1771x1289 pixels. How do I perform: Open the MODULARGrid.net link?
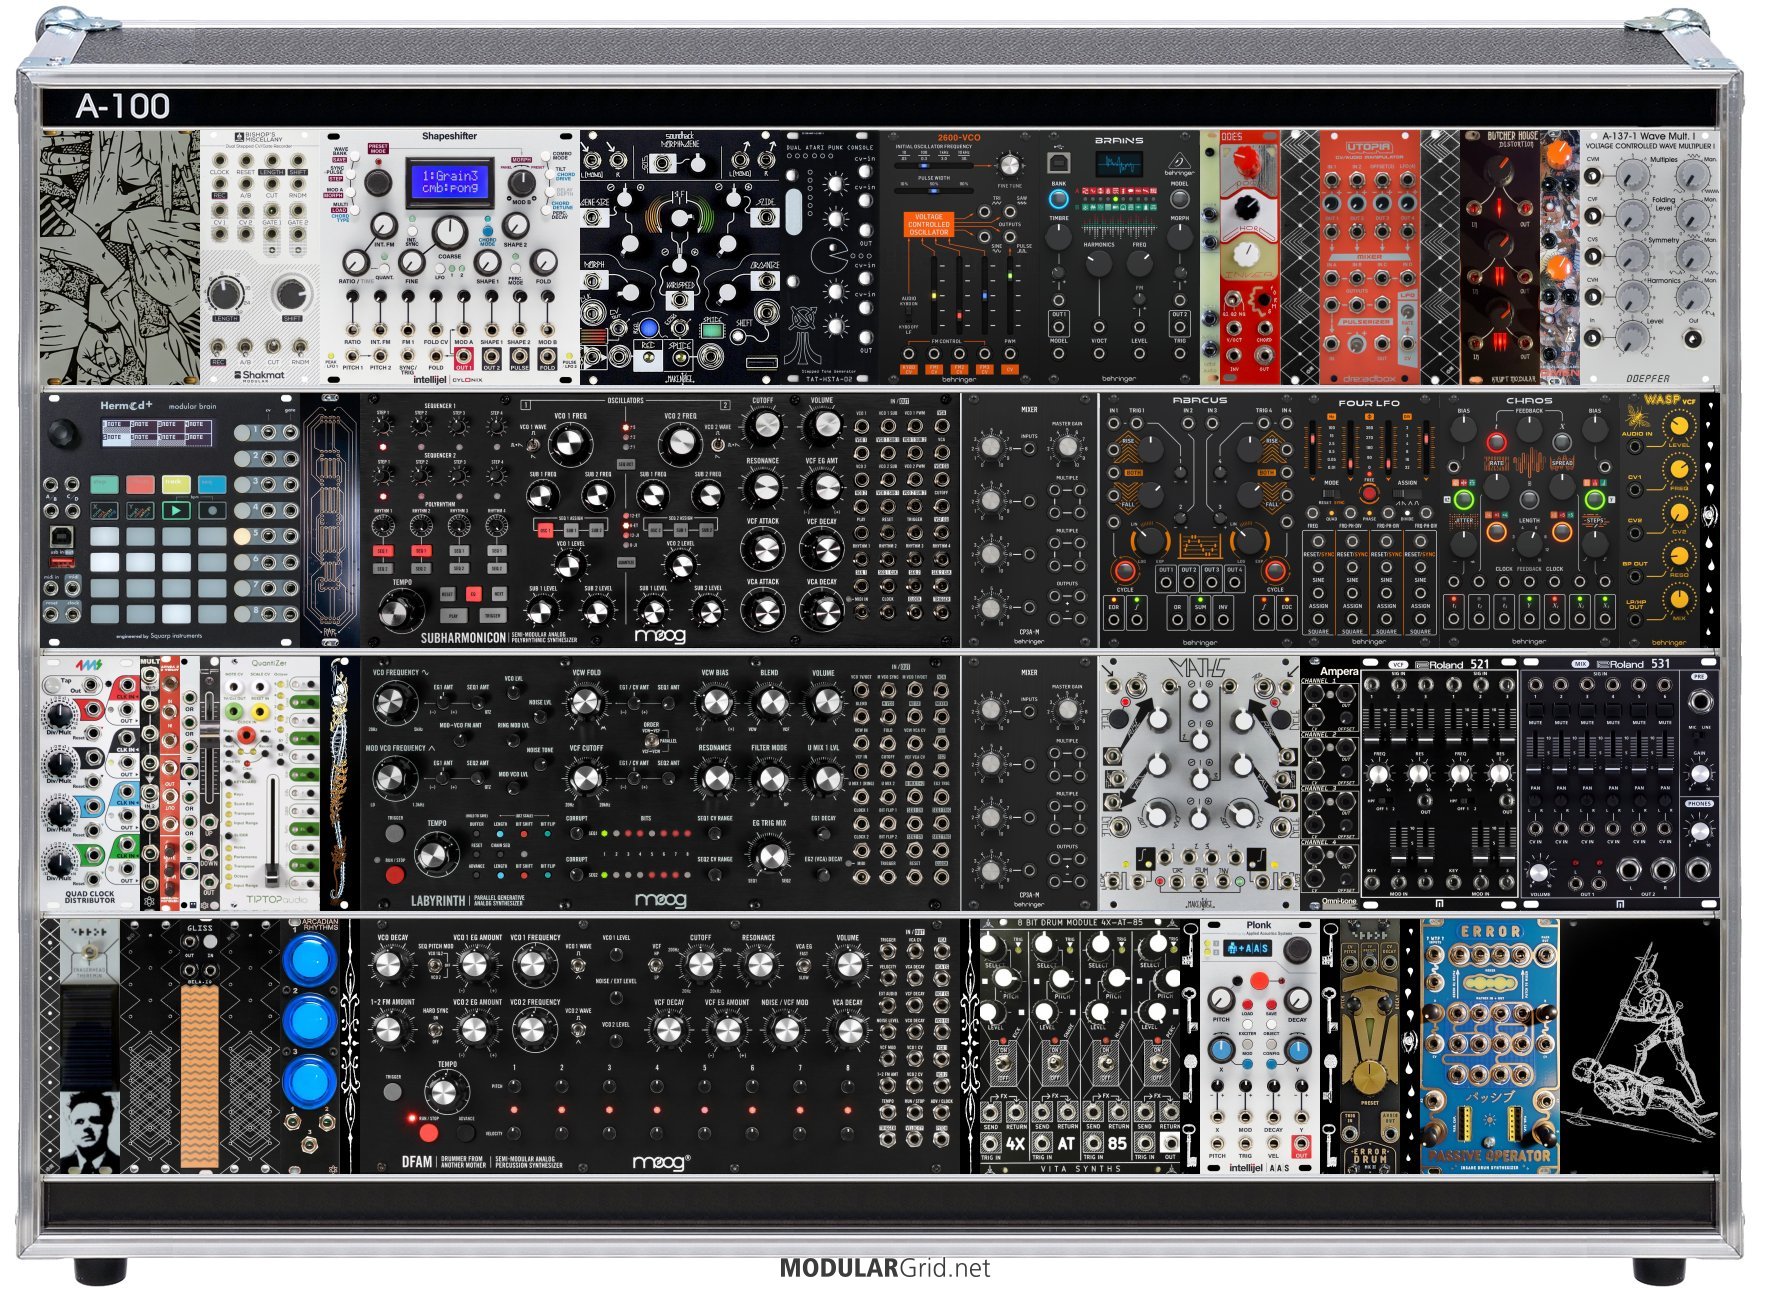(x=884, y=1268)
